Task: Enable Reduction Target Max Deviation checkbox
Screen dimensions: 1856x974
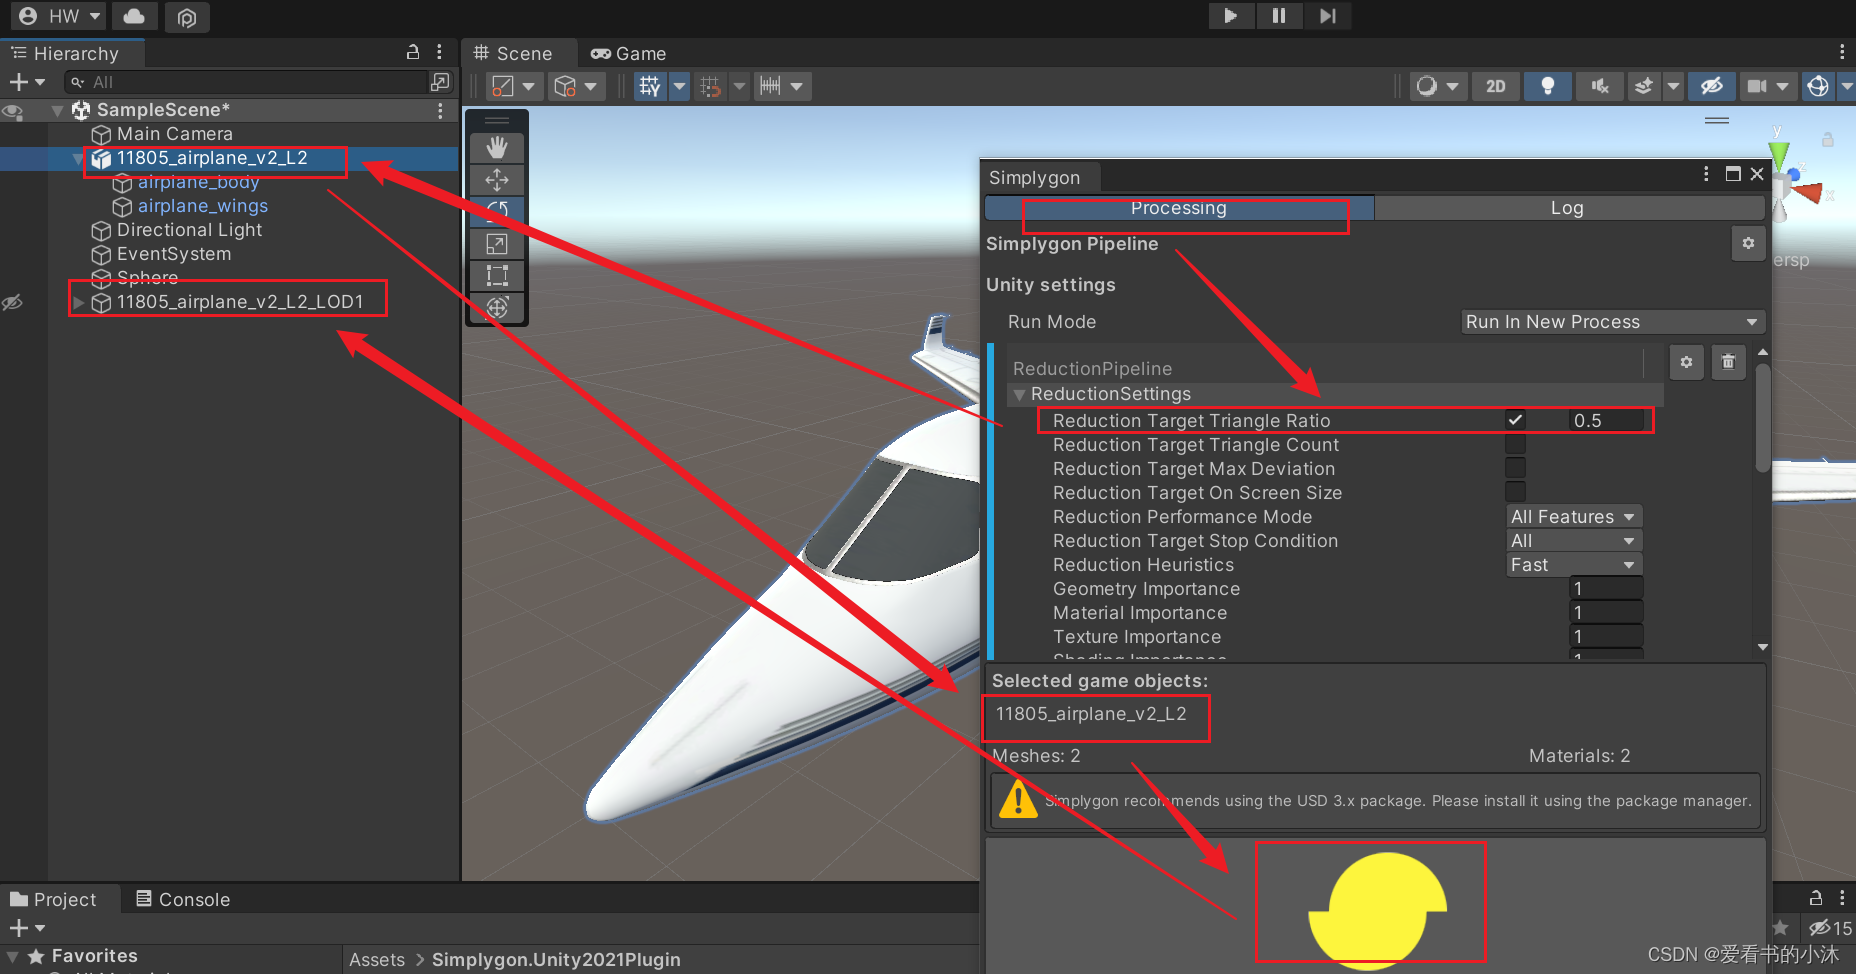Action: click(x=1515, y=469)
